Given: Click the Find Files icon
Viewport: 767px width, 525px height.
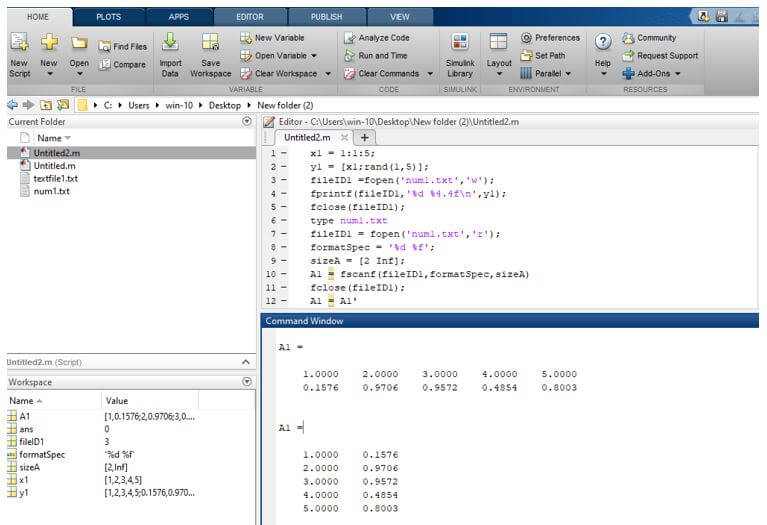Looking at the screenshot, I should (x=122, y=46).
